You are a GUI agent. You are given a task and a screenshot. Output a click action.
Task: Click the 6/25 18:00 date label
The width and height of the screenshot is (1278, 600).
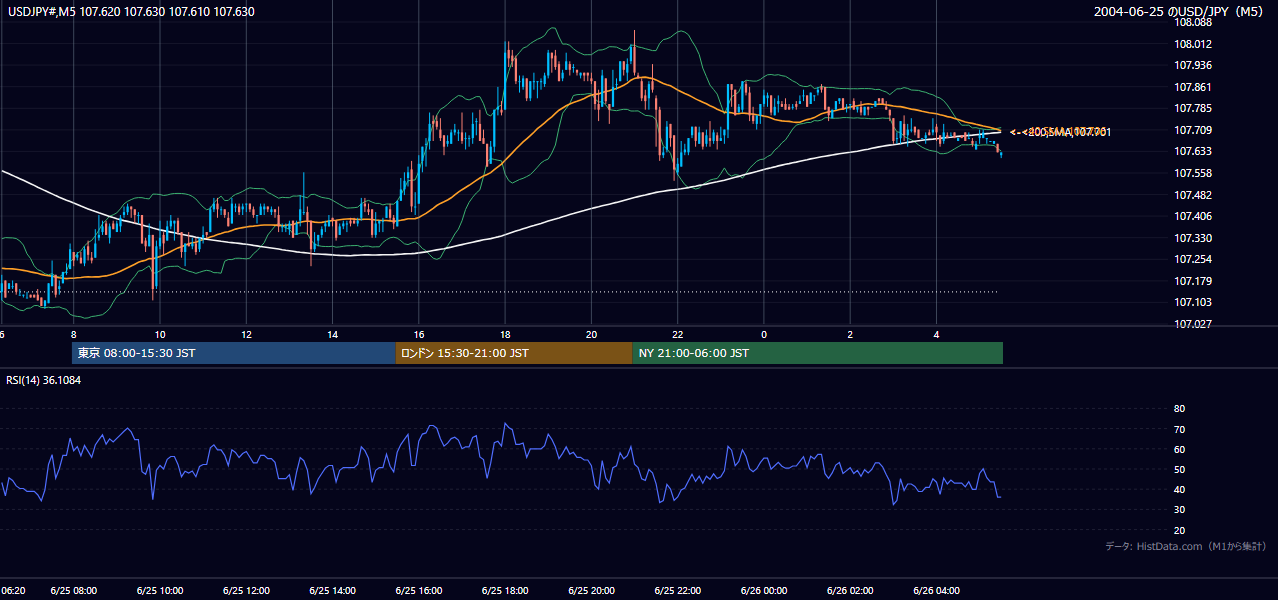(x=506, y=591)
